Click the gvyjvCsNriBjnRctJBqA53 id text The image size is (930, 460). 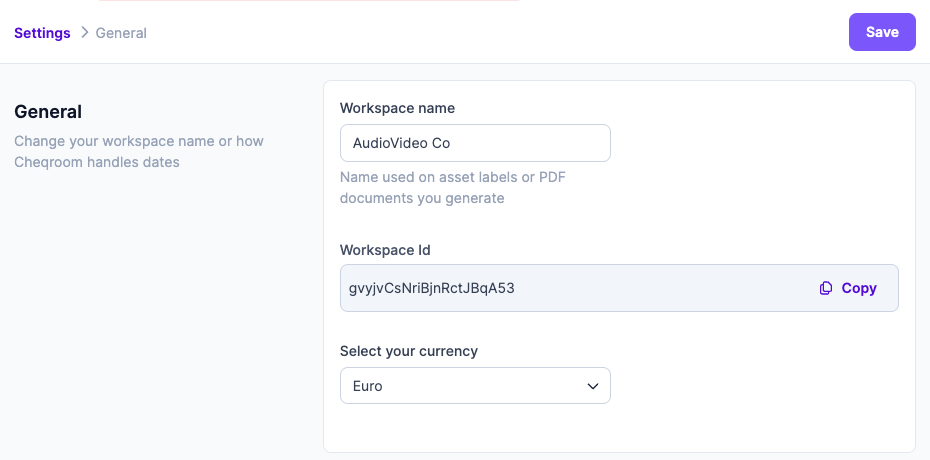click(x=432, y=289)
